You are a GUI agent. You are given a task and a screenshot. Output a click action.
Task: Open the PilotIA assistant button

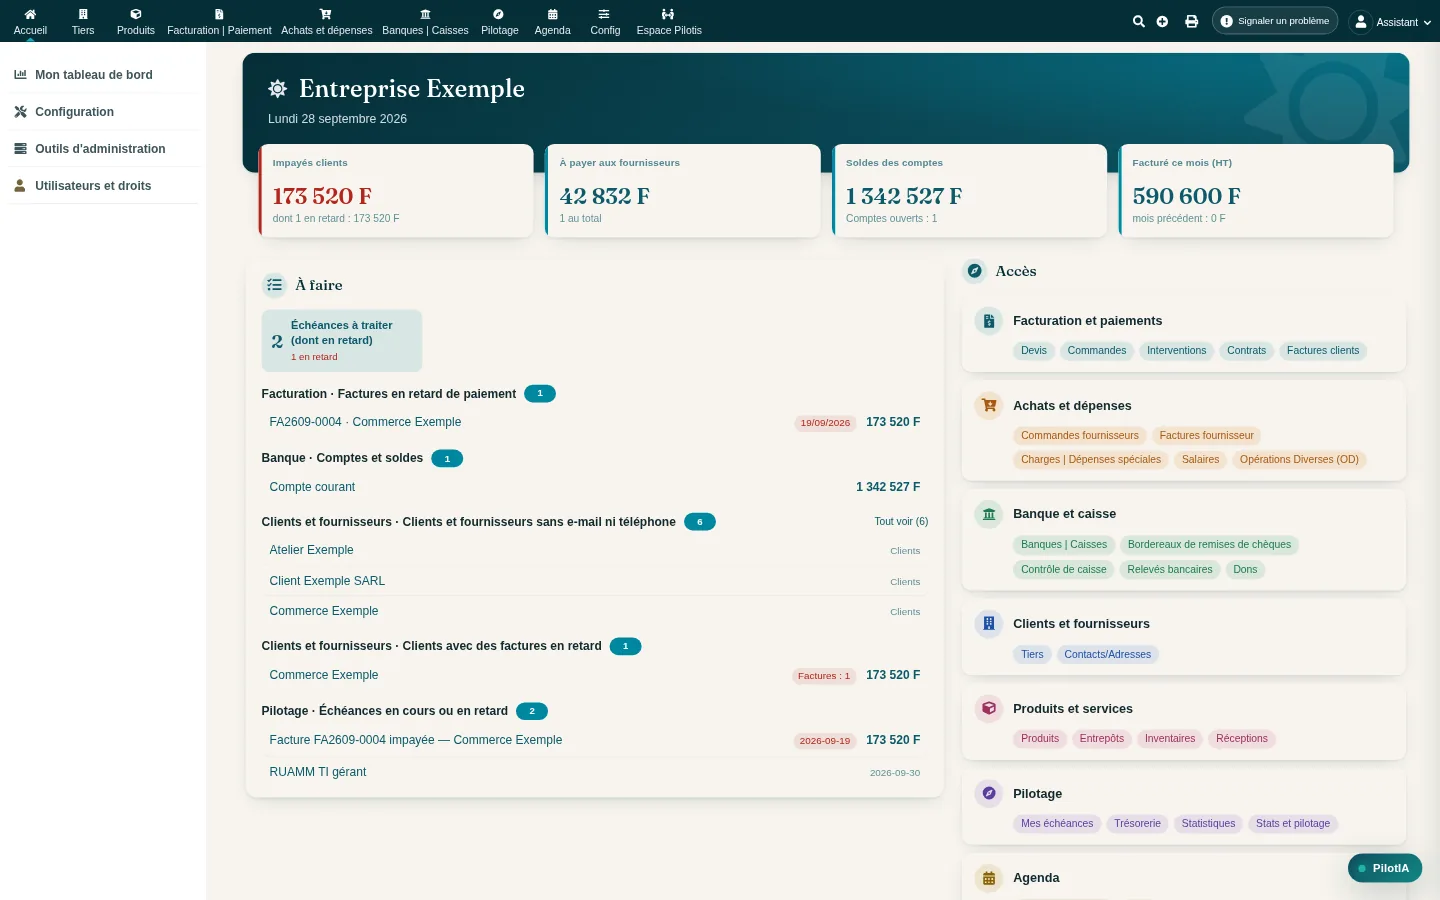1385,868
